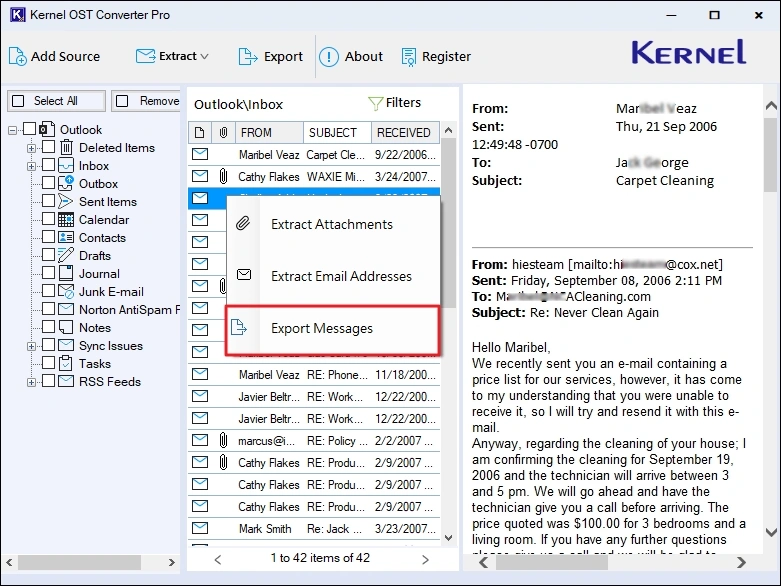The width and height of the screenshot is (781, 586).
Task: Check the Inbox folder checkbox
Action: point(48,165)
